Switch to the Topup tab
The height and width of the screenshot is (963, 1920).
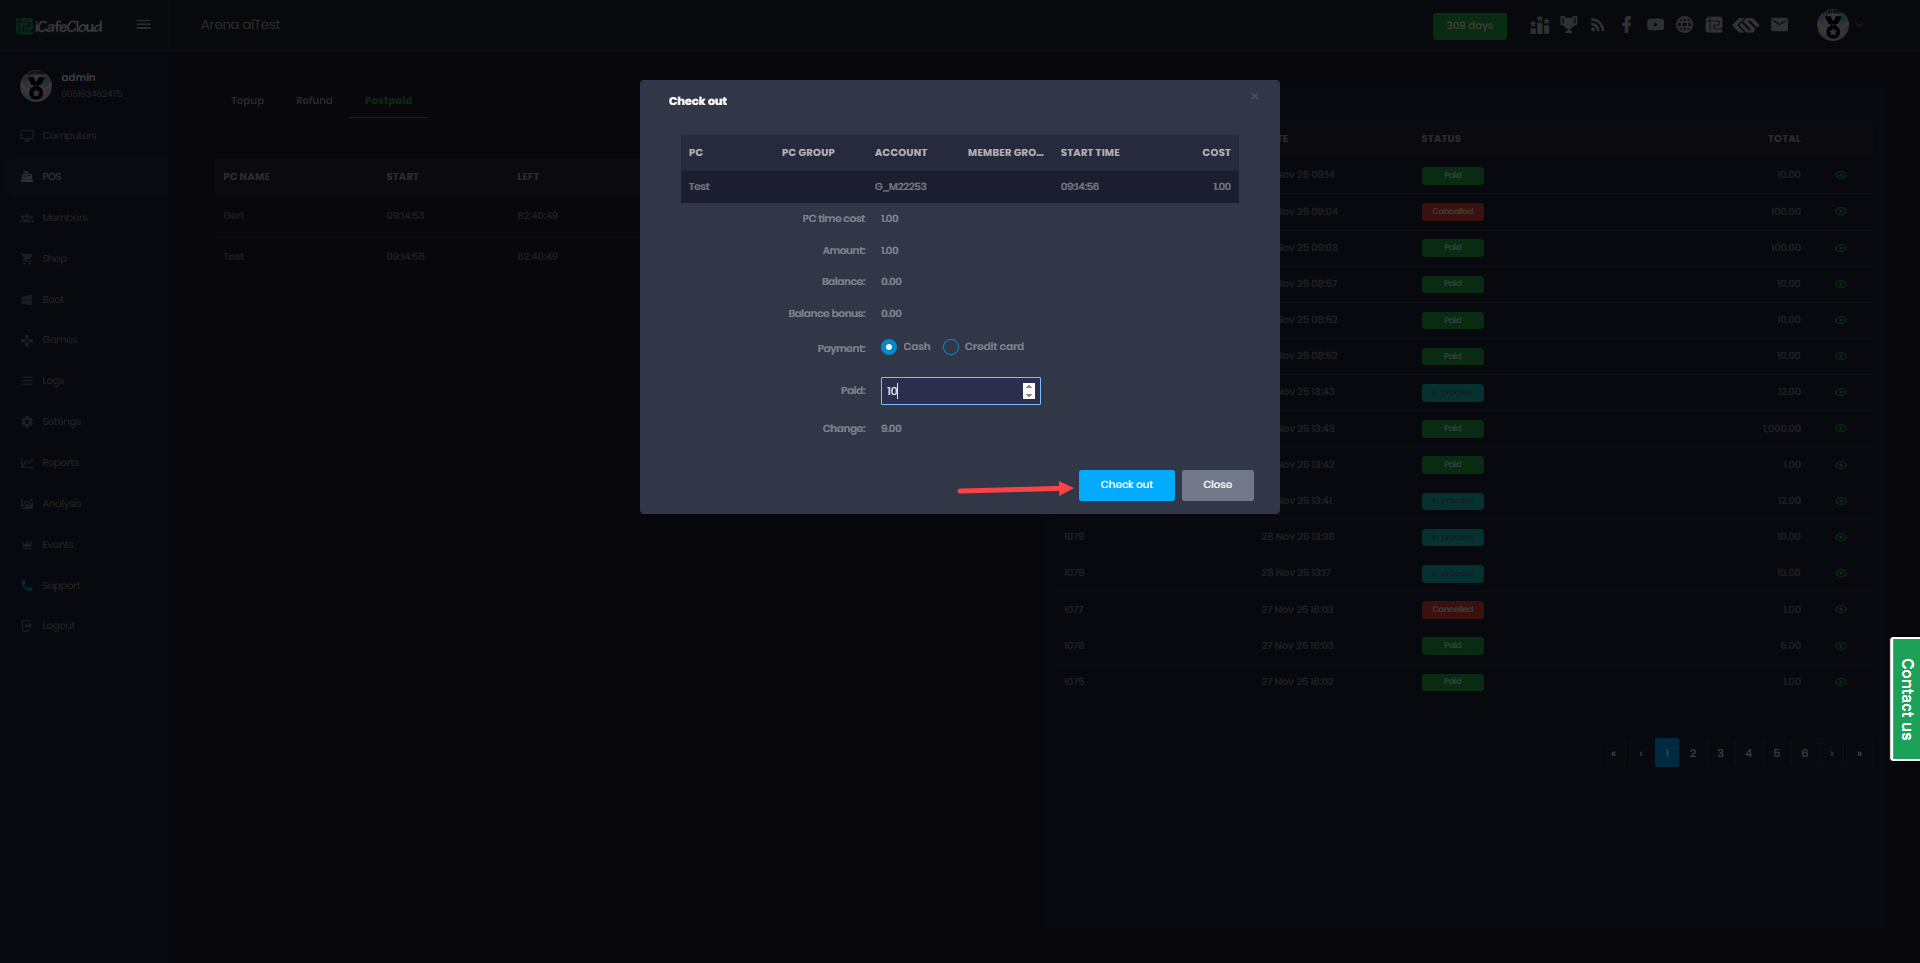click(x=248, y=101)
